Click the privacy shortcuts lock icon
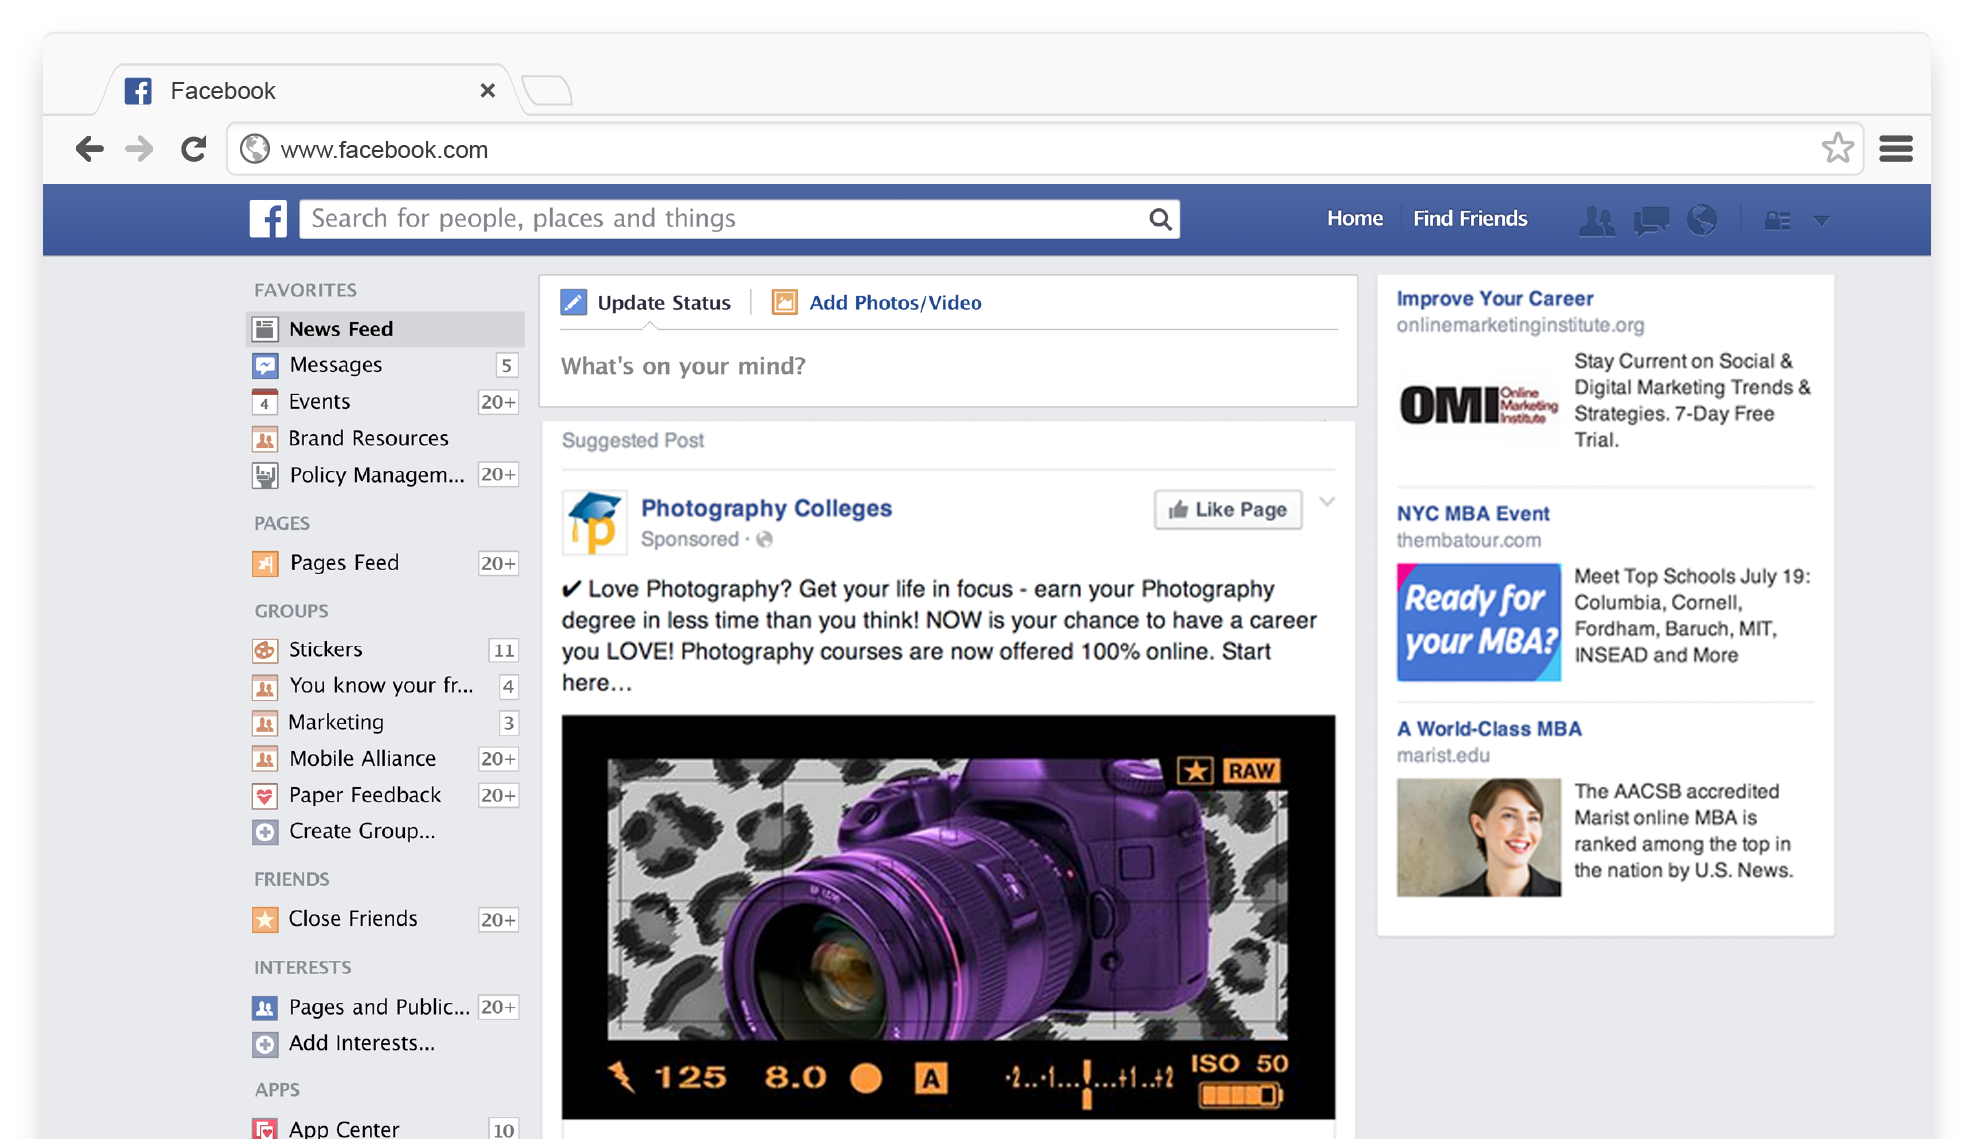The height and width of the screenshot is (1139, 1962). tap(1779, 219)
